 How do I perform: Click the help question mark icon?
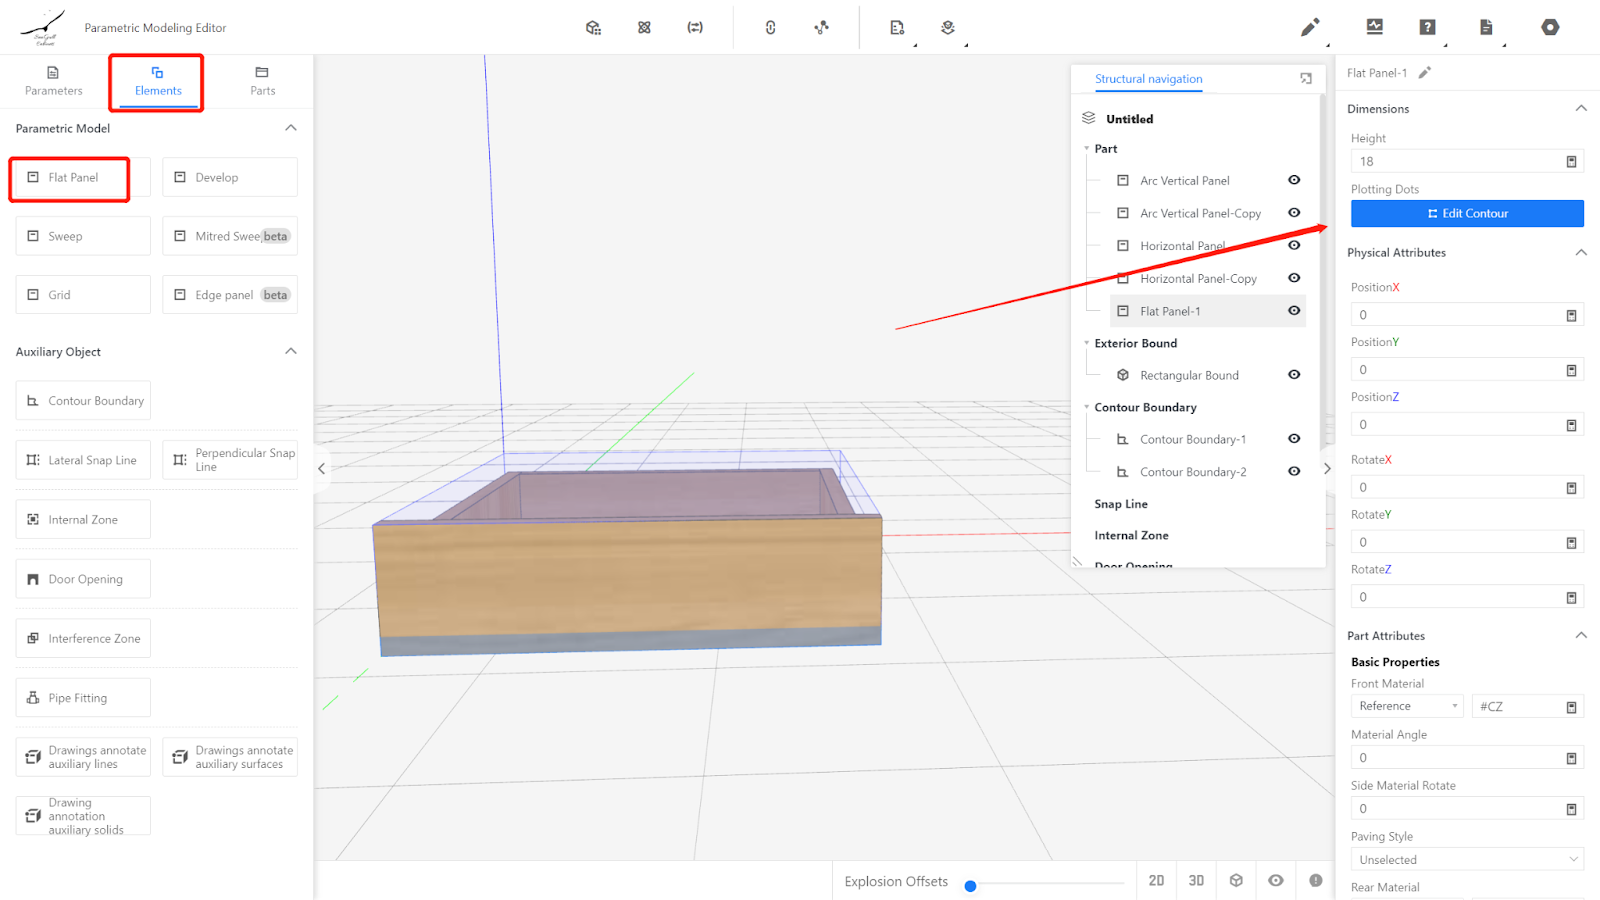(1427, 28)
